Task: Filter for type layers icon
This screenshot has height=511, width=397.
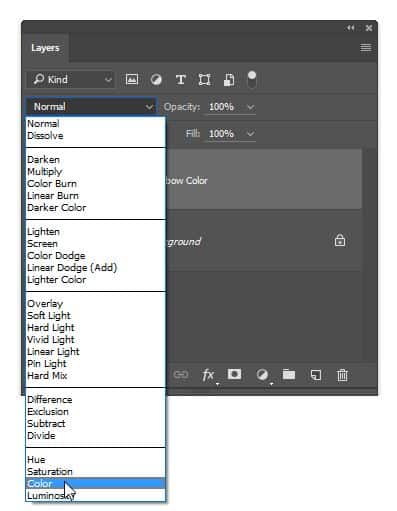Action: (180, 80)
